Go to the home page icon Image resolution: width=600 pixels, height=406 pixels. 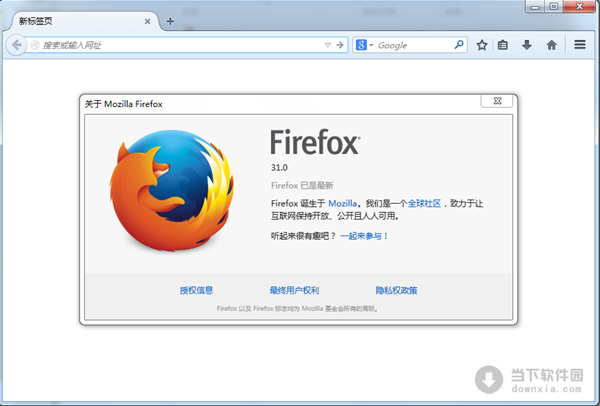click(551, 45)
